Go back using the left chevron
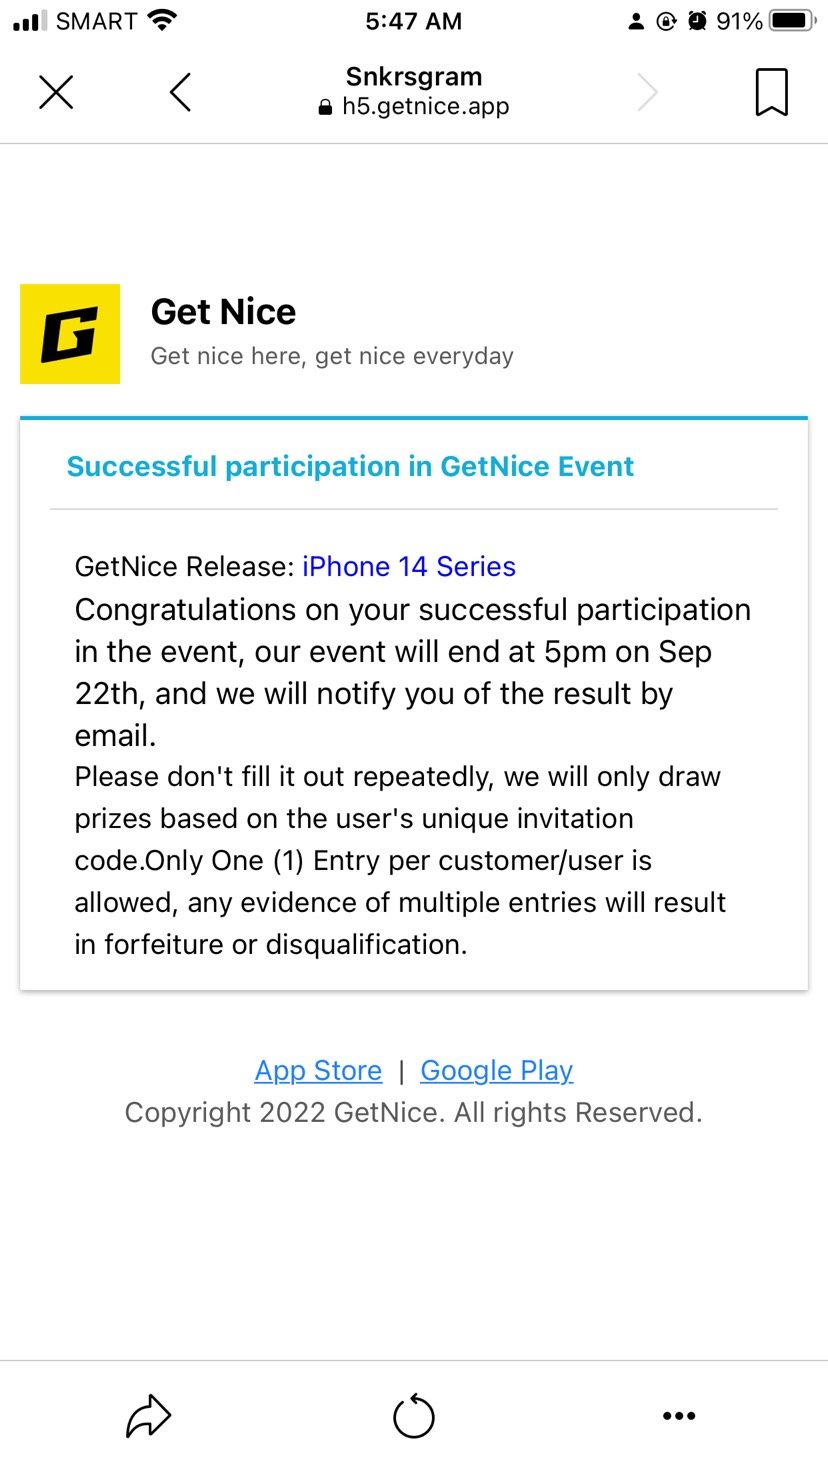Screen dimensions: 828x1472 [x=180, y=92]
